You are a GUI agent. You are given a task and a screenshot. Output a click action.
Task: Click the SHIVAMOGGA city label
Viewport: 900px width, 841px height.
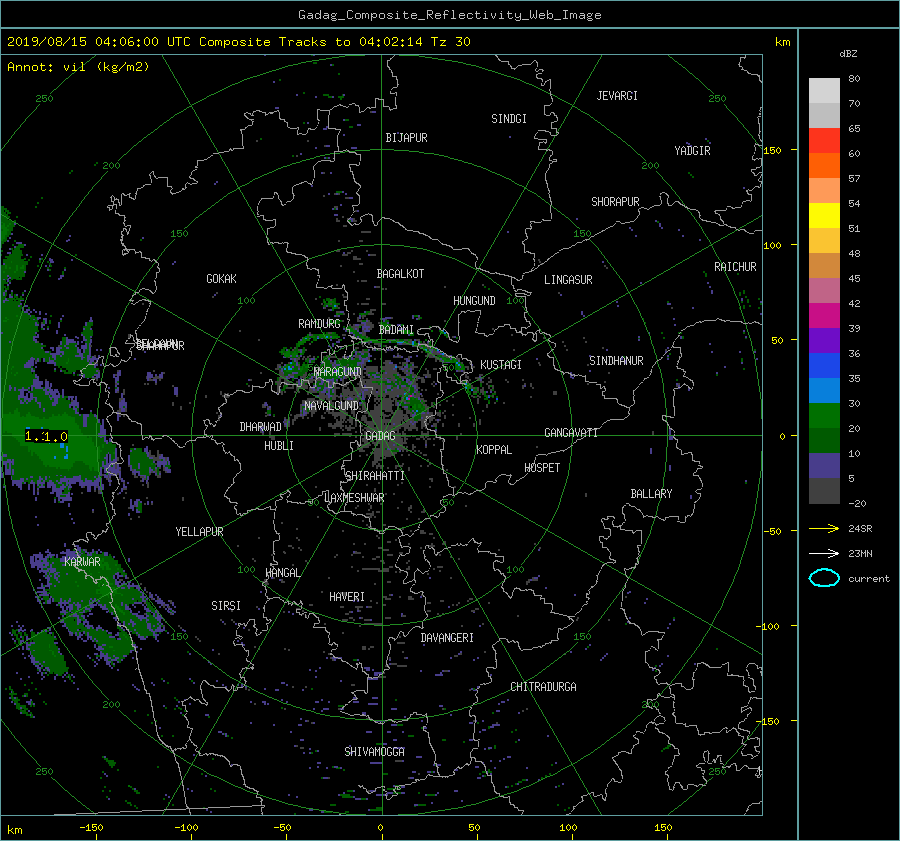pyautogui.click(x=374, y=751)
